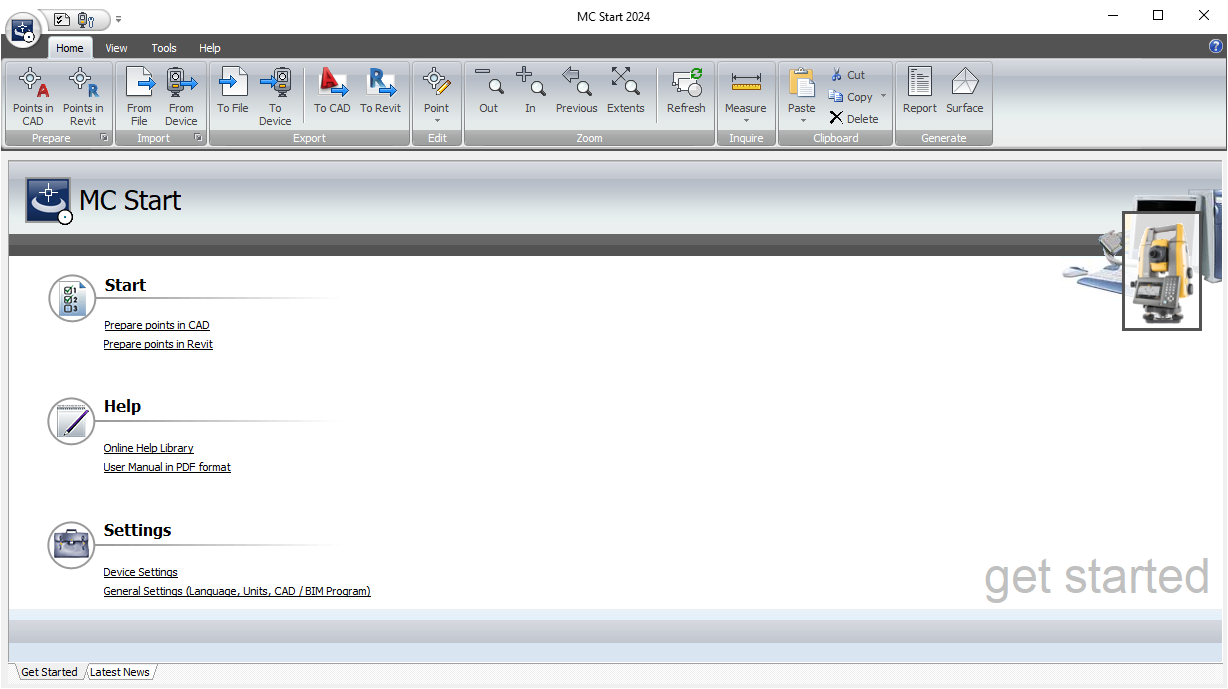1228x689 pixels.
Task: Open the MC Start application menu button
Action: pyautogui.click(x=23, y=30)
